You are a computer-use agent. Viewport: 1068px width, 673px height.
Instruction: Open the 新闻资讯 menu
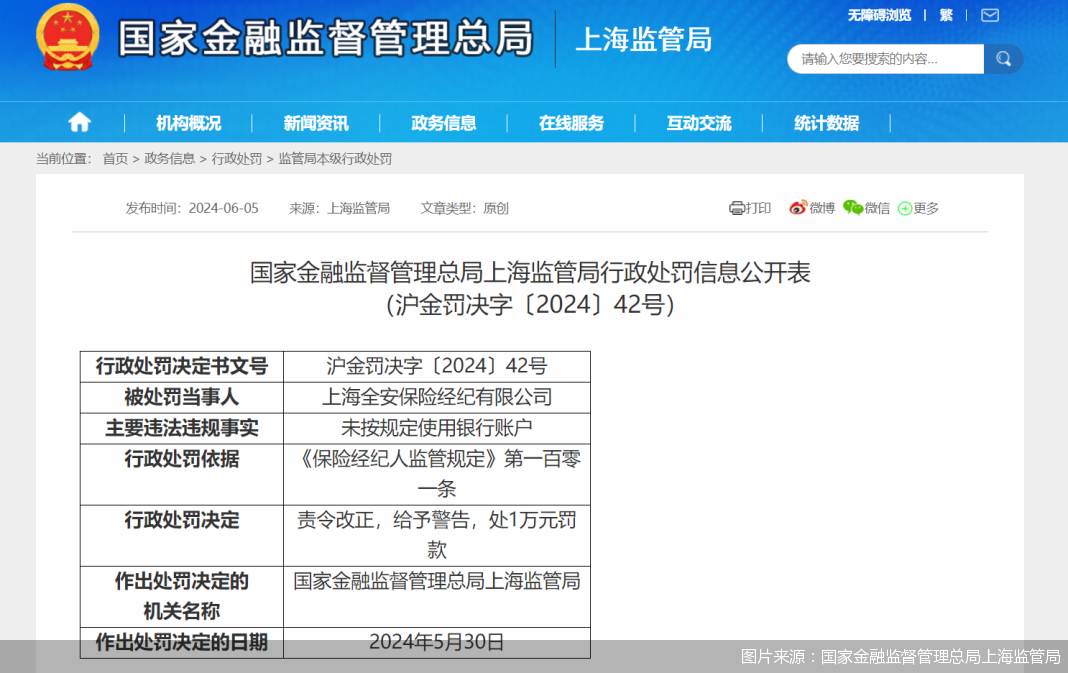coord(316,123)
